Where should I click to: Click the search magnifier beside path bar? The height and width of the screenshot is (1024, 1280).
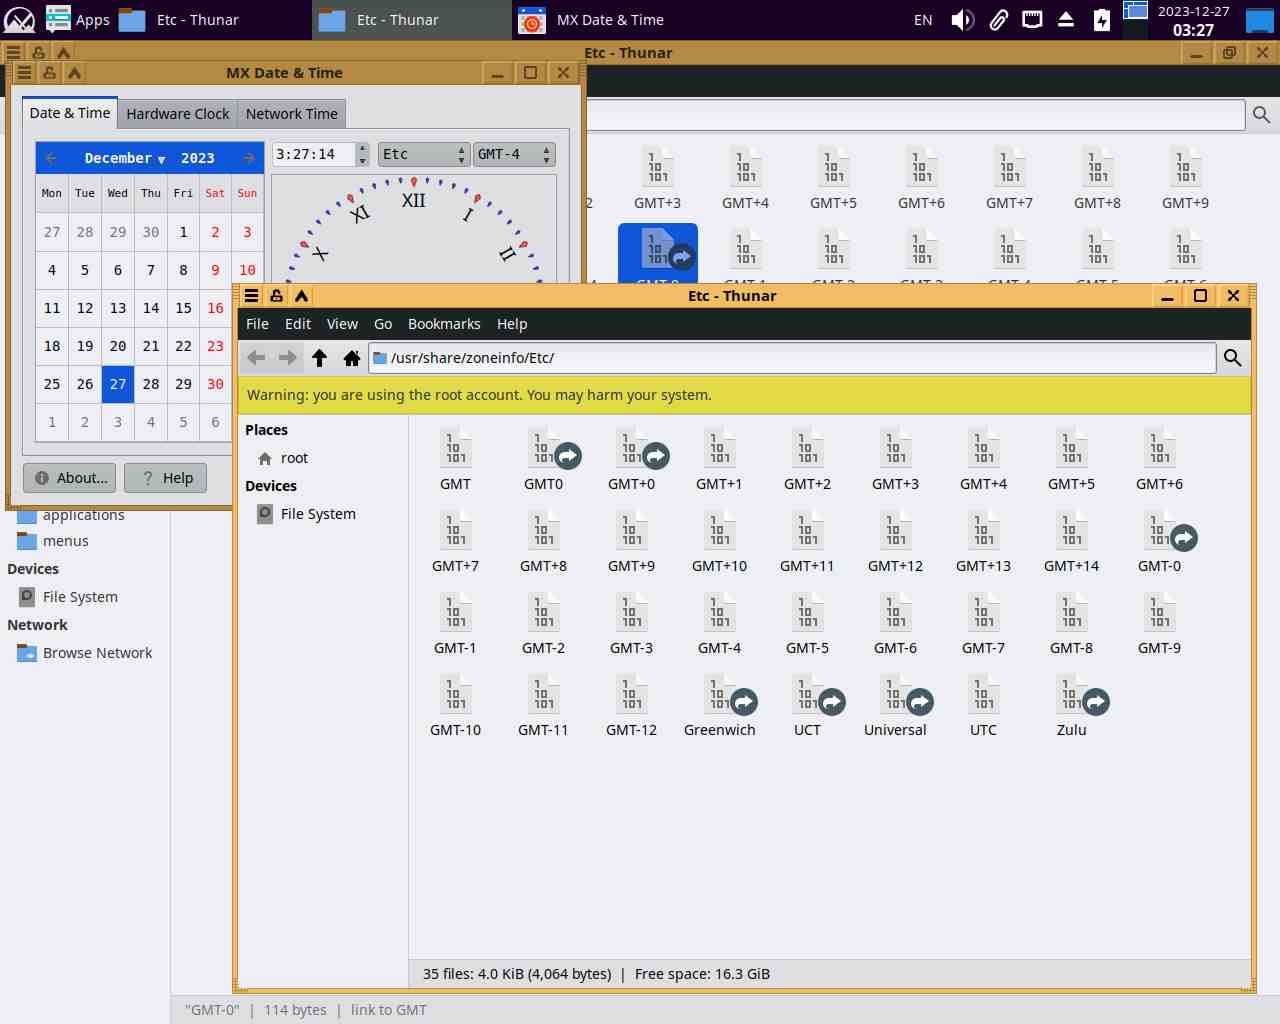point(1233,358)
